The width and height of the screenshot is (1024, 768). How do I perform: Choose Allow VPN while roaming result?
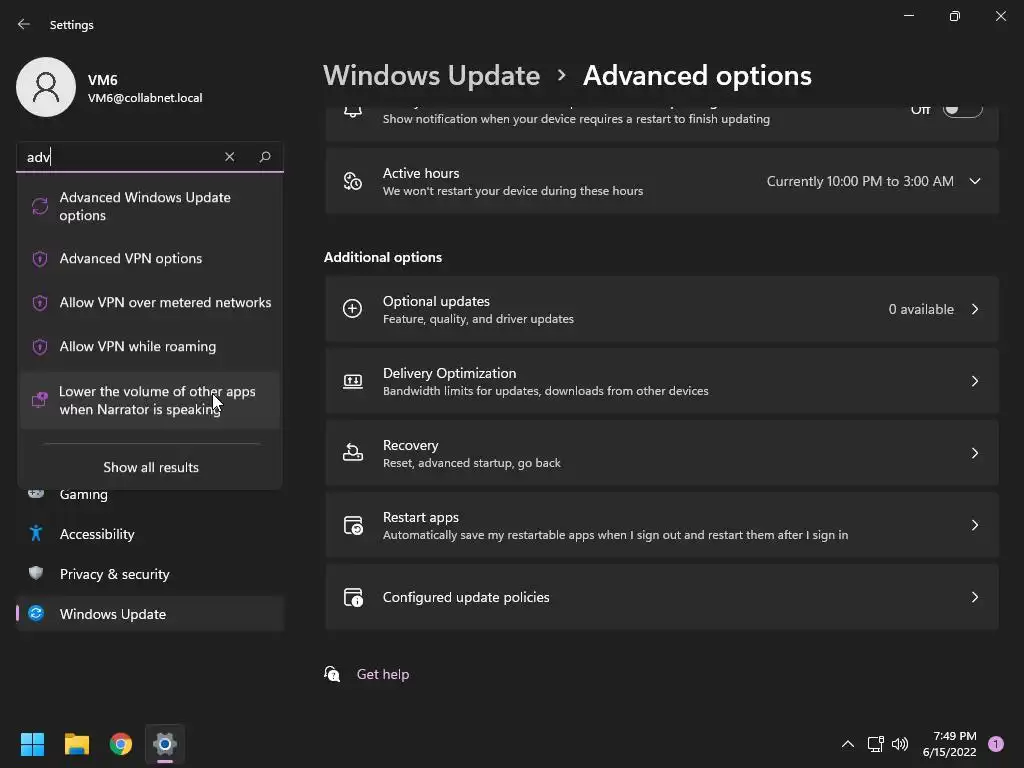[x=150, y=347]
